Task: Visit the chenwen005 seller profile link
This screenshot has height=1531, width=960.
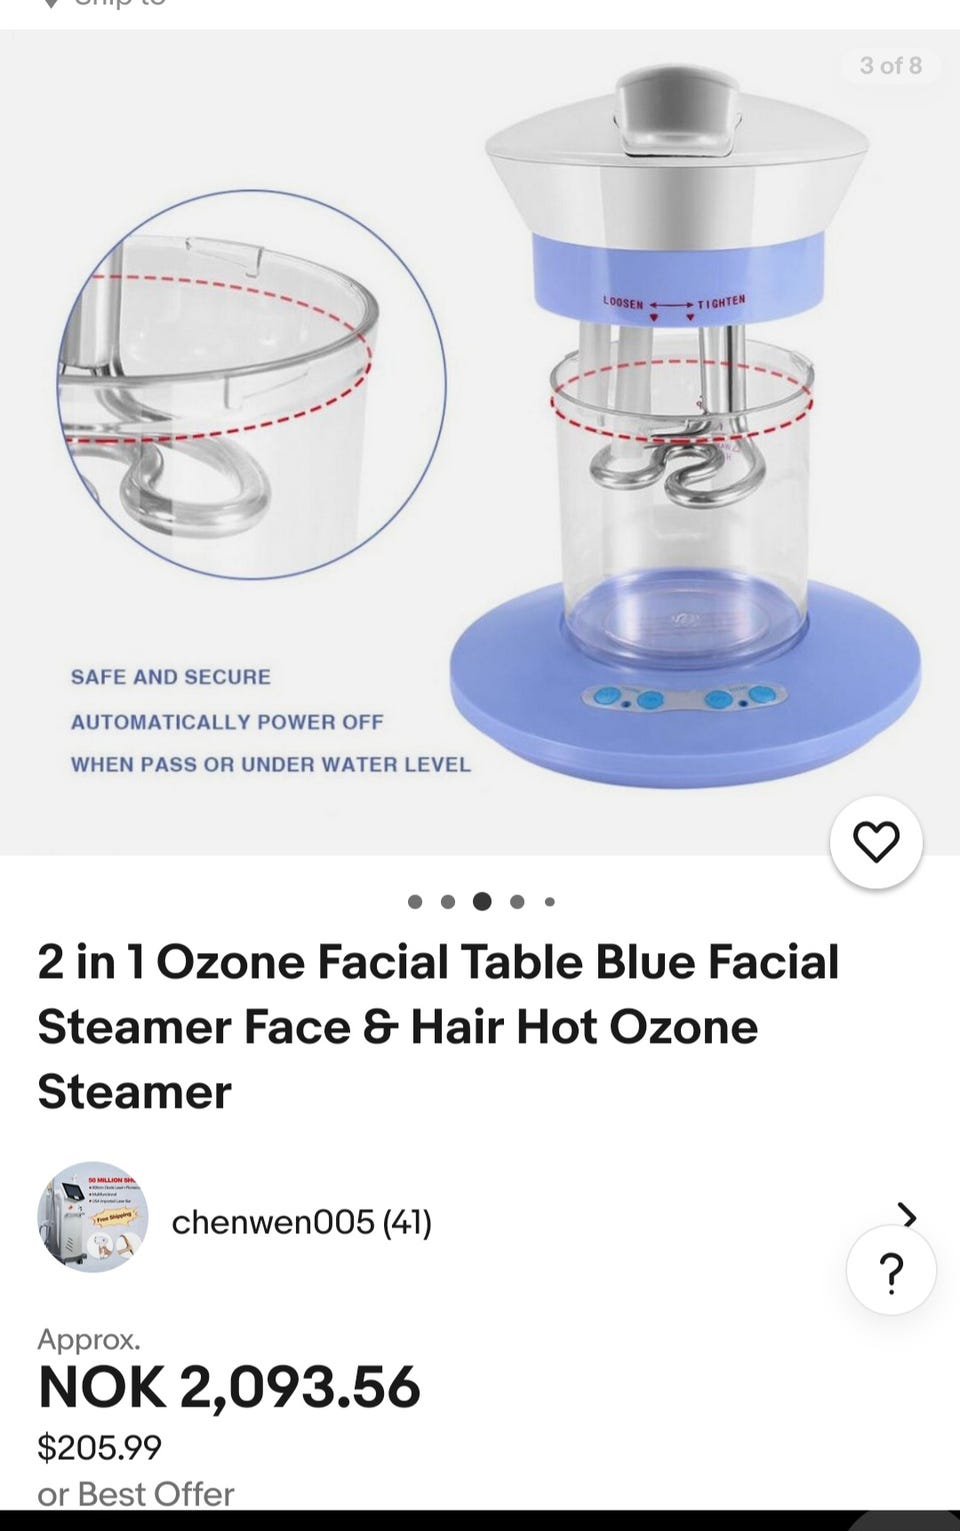Action: click(x=272, y=1222)
